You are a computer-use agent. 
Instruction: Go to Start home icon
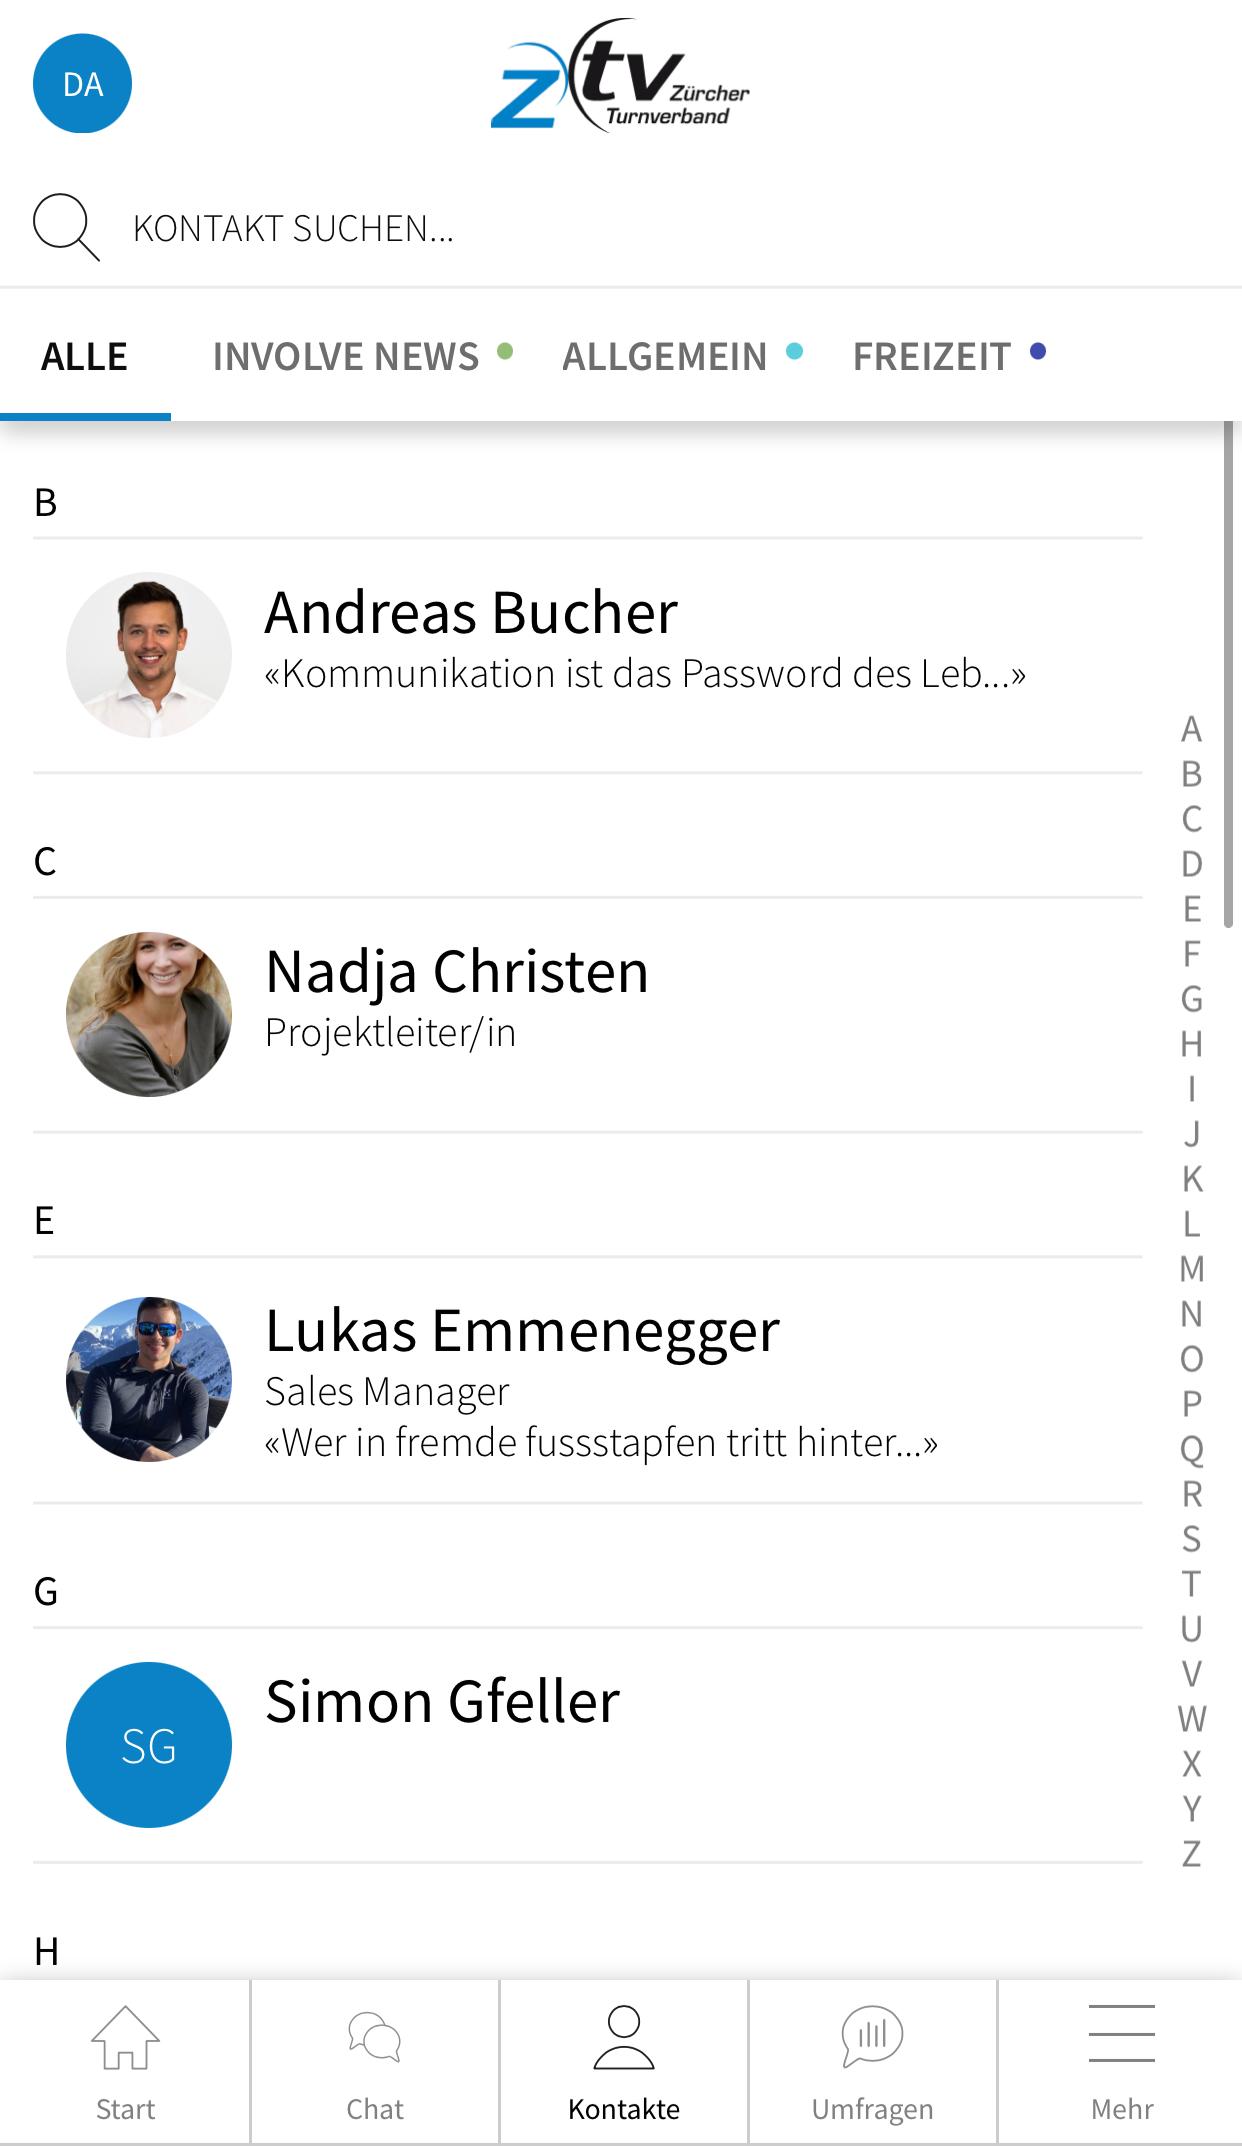[125, 2037]
